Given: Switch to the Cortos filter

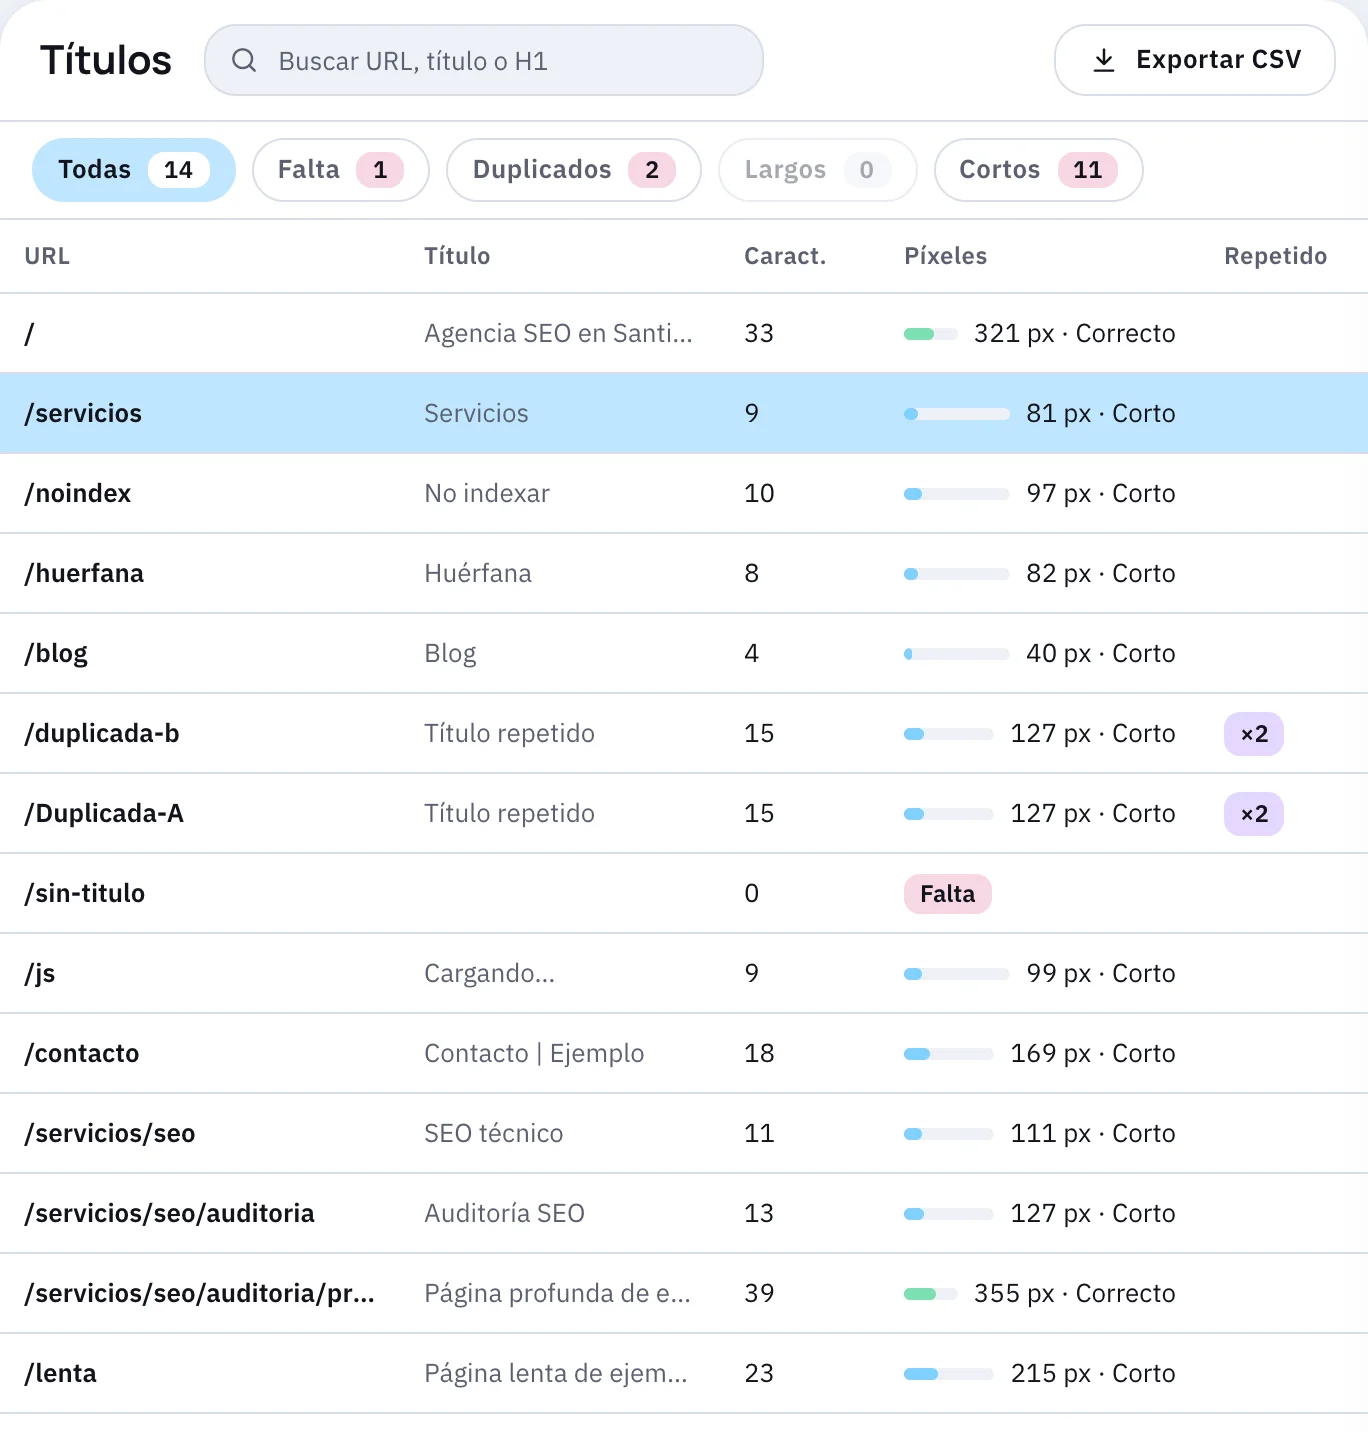Looking at the screenshot, I should 1039,170.
